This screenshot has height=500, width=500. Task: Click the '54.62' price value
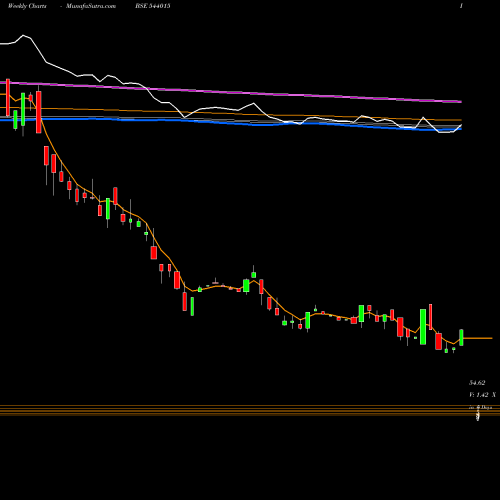(477, 383)
